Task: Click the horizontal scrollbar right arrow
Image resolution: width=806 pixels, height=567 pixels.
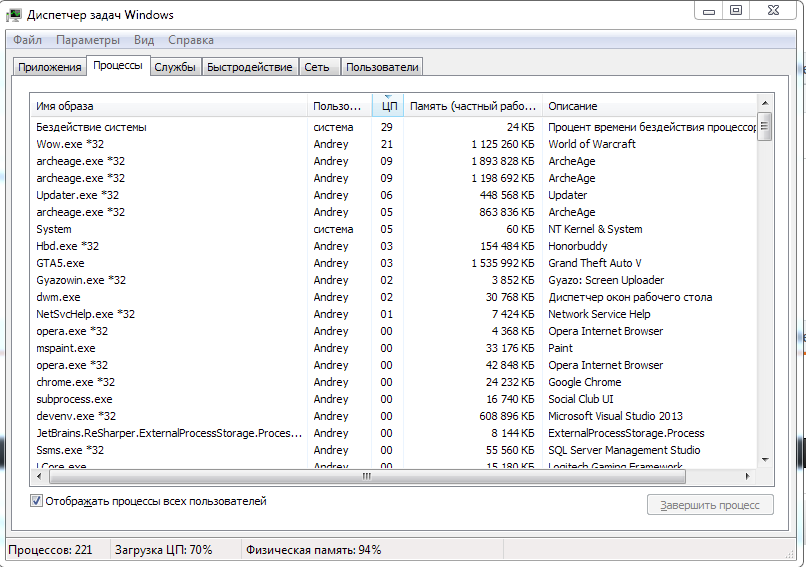Action: (x=748, y=477)
